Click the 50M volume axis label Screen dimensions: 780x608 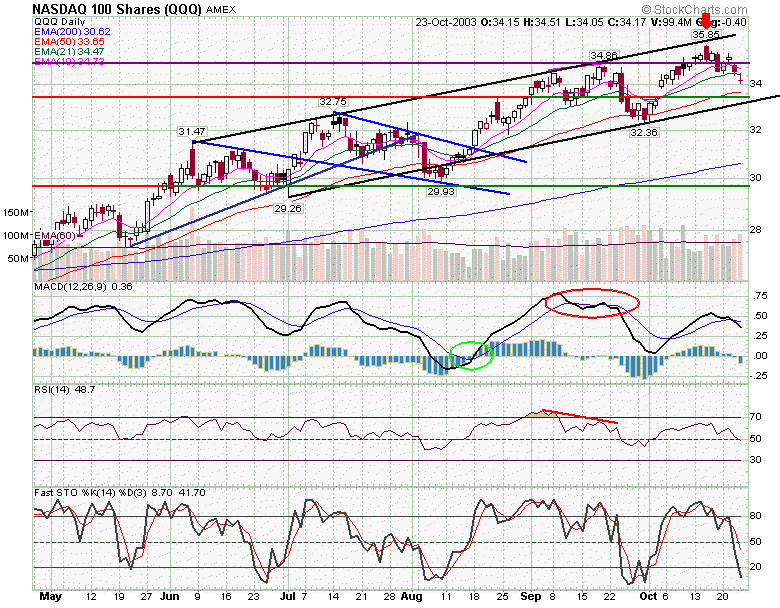point(18,259)
